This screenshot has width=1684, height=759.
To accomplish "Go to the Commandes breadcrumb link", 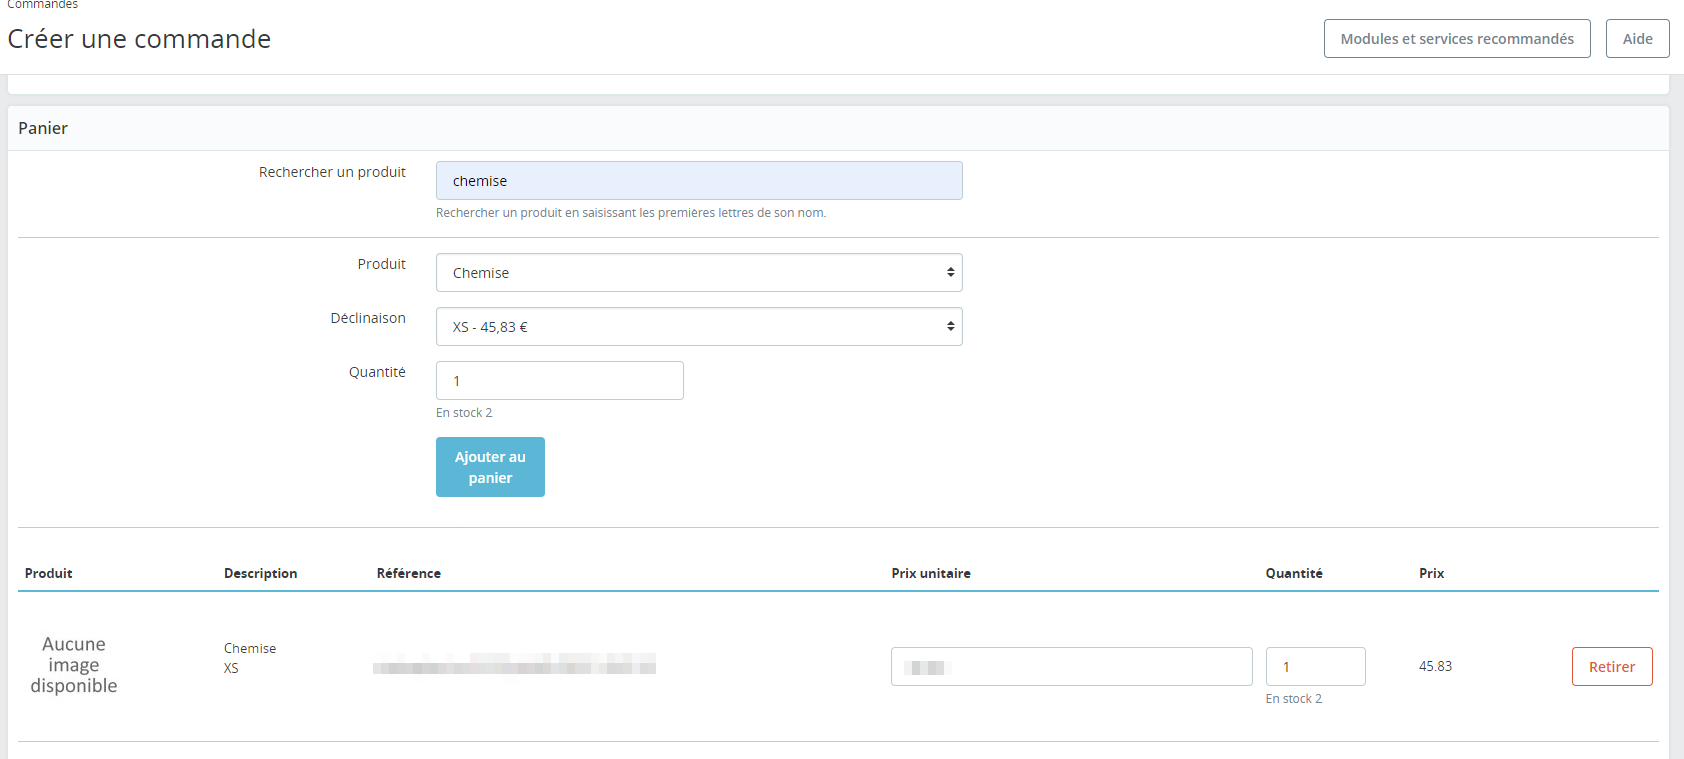I will click(x=43, y=5).
